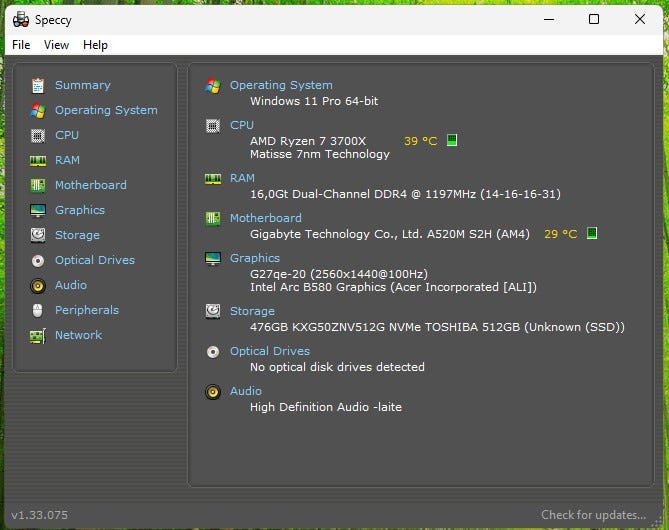
Task: Open Network section from sidebar
Action: [79, 335]
